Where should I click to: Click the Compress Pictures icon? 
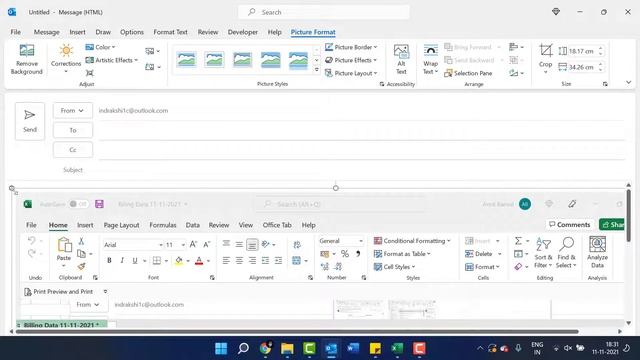pos(90,73)
